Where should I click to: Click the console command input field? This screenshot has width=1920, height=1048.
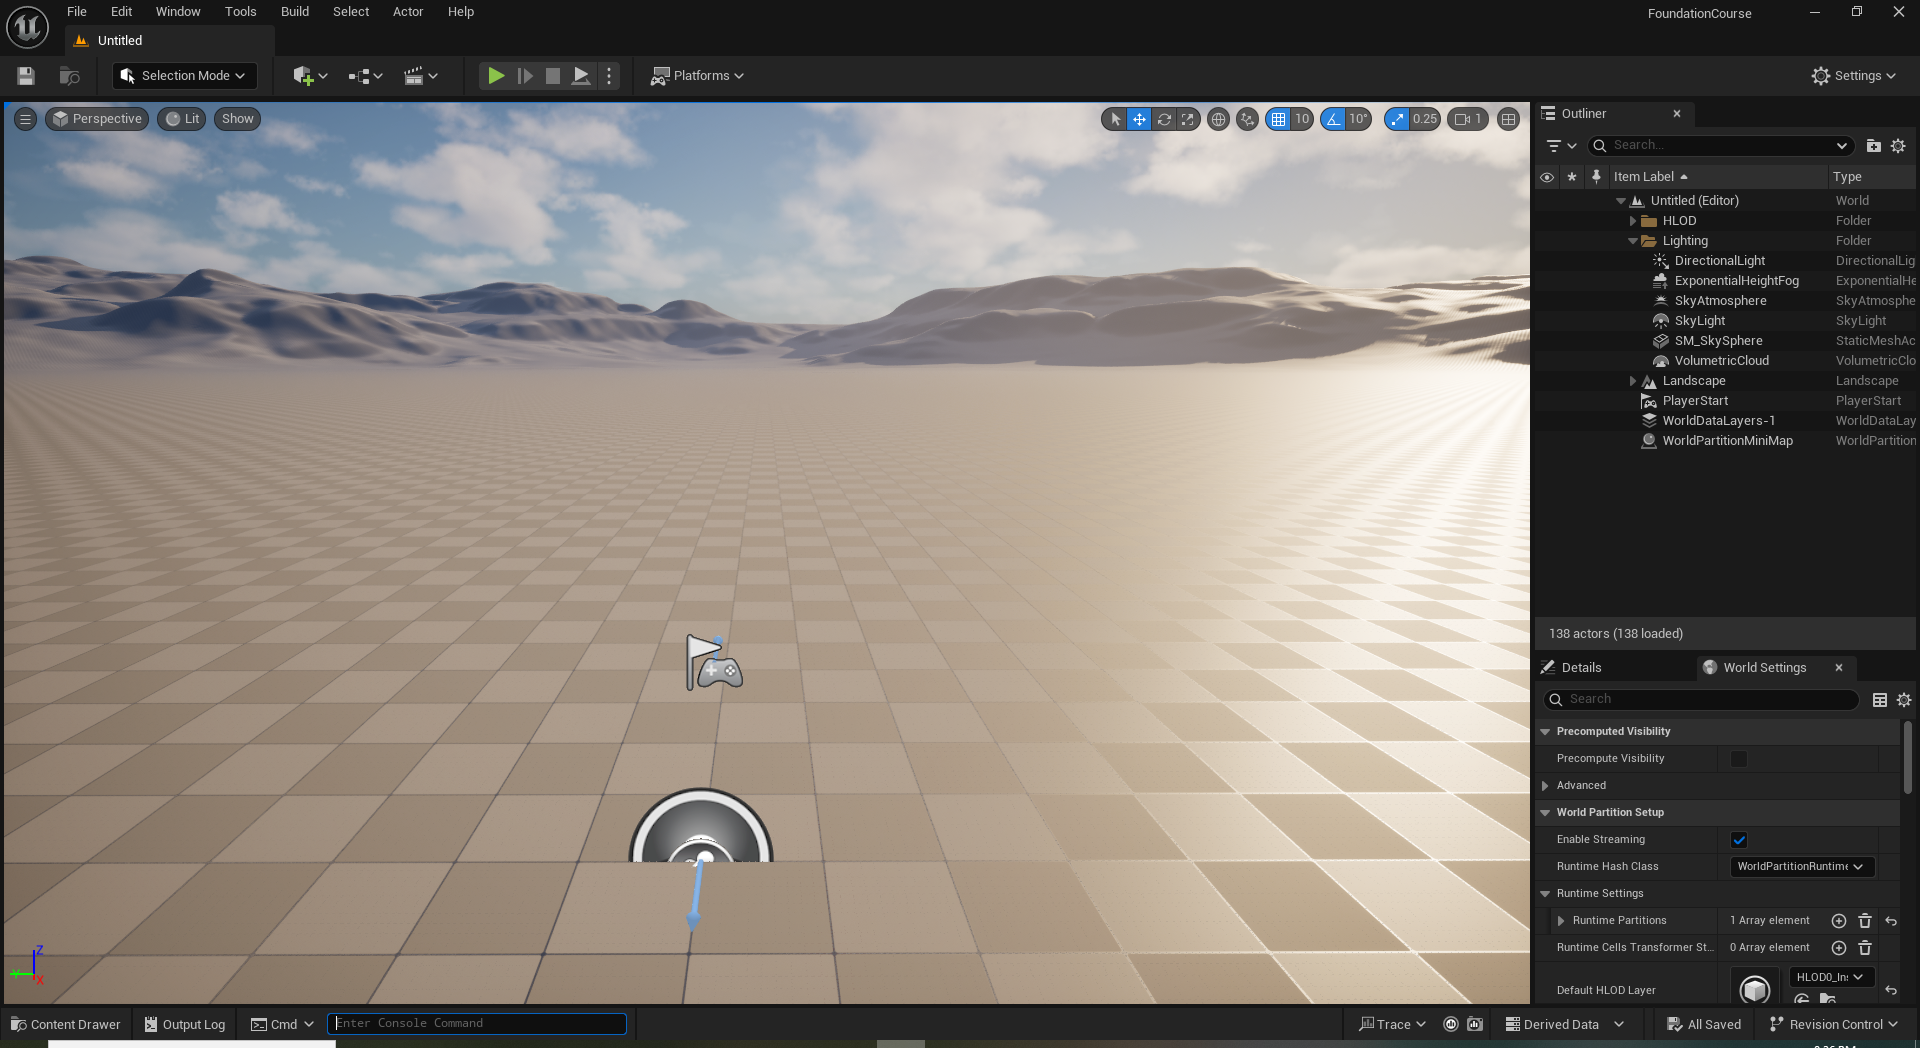tap(477, 1023)
